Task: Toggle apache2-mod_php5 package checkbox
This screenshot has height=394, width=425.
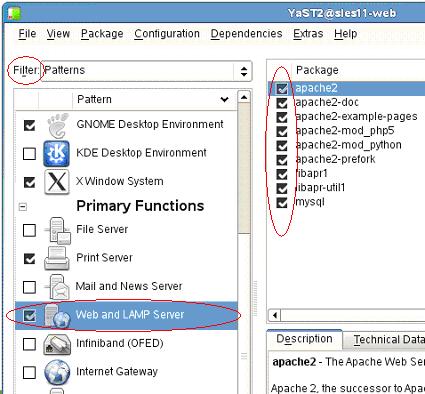Action: tap(282, 132)
